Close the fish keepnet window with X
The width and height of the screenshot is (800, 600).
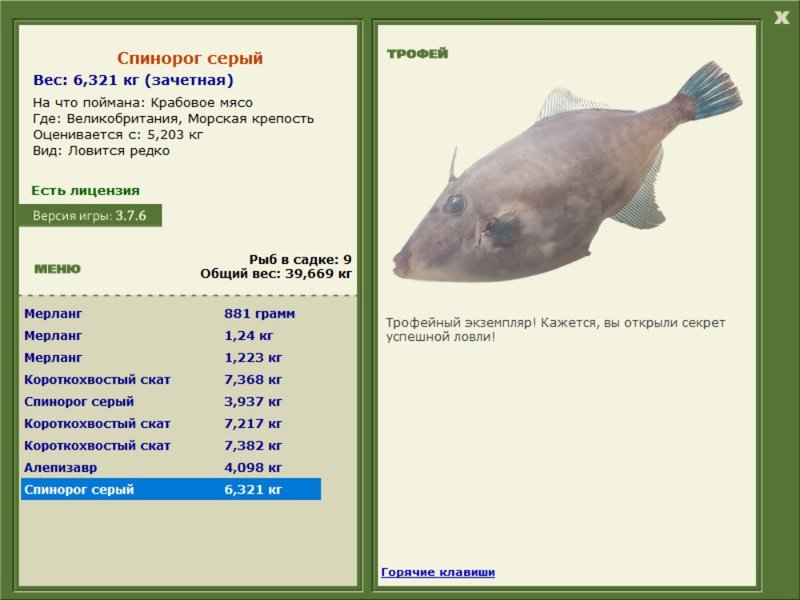(781, 18)
